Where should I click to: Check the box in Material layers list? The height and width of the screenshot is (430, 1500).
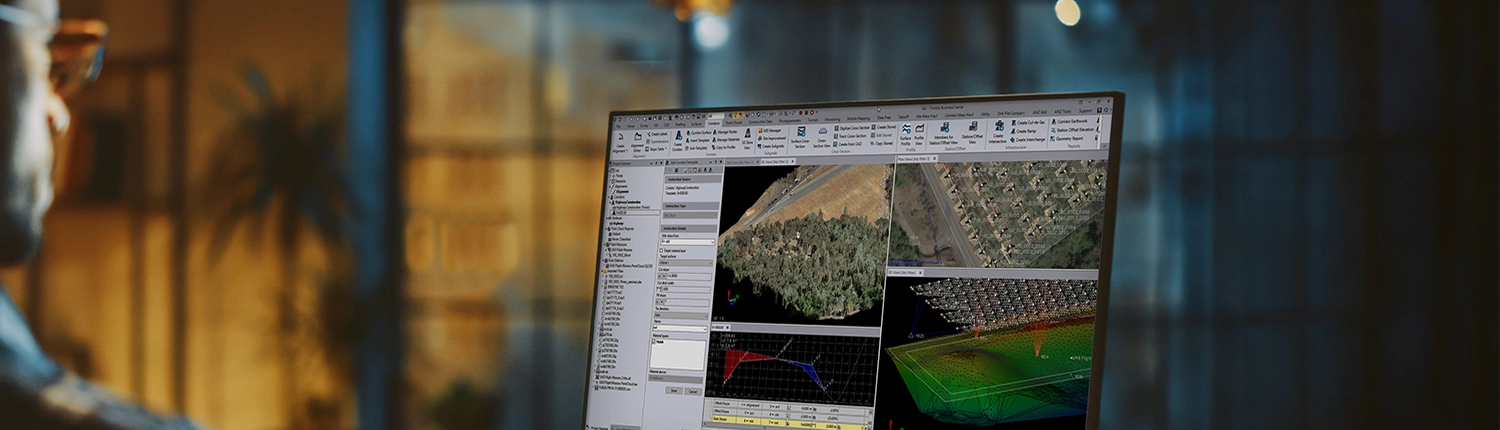(x=656, y=342)
